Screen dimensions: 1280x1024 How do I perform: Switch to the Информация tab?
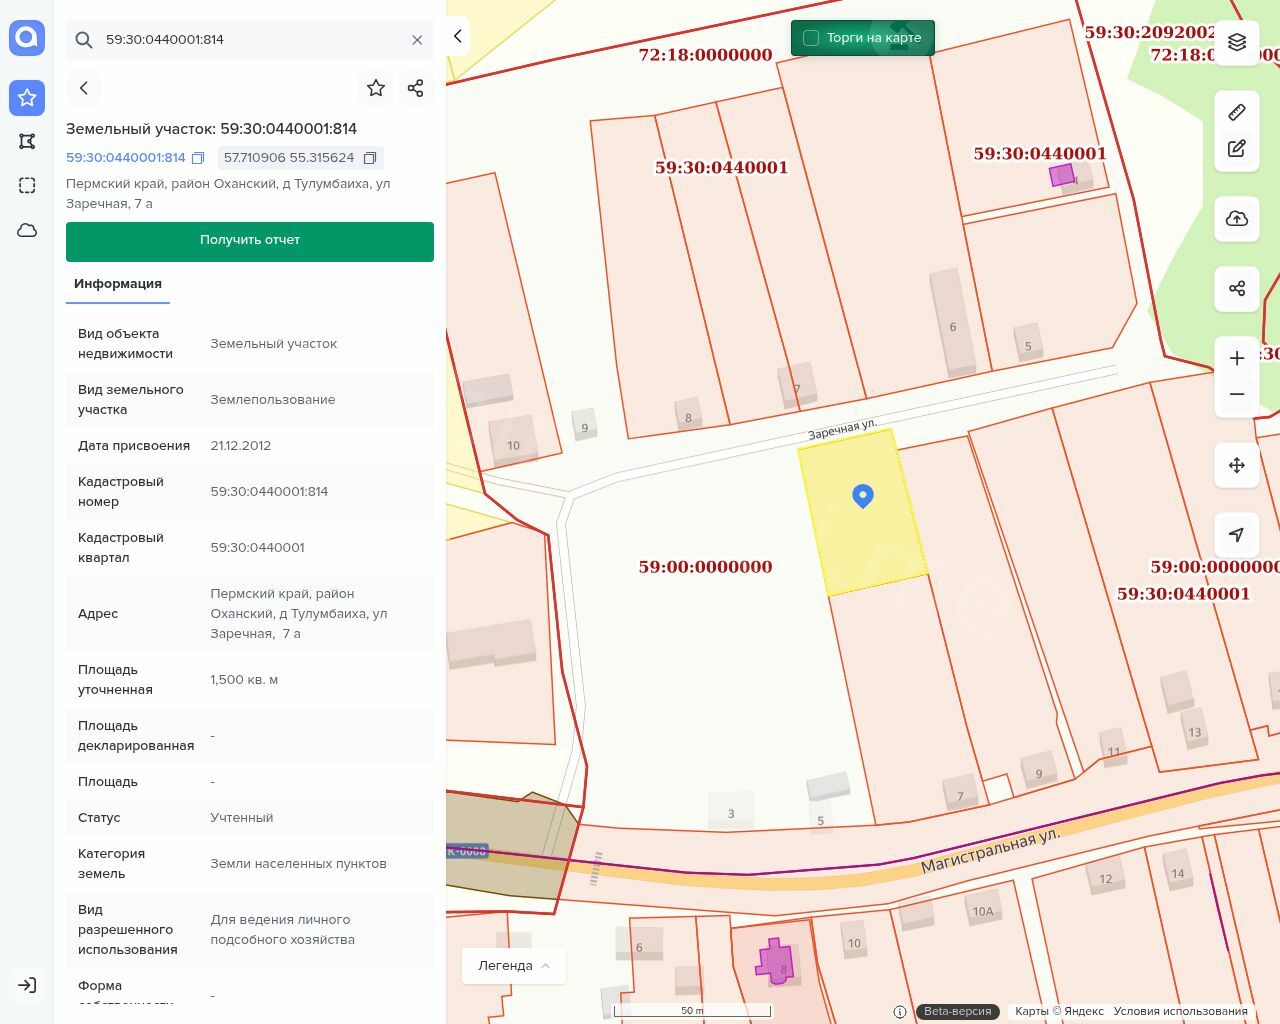tap(118, 284)
